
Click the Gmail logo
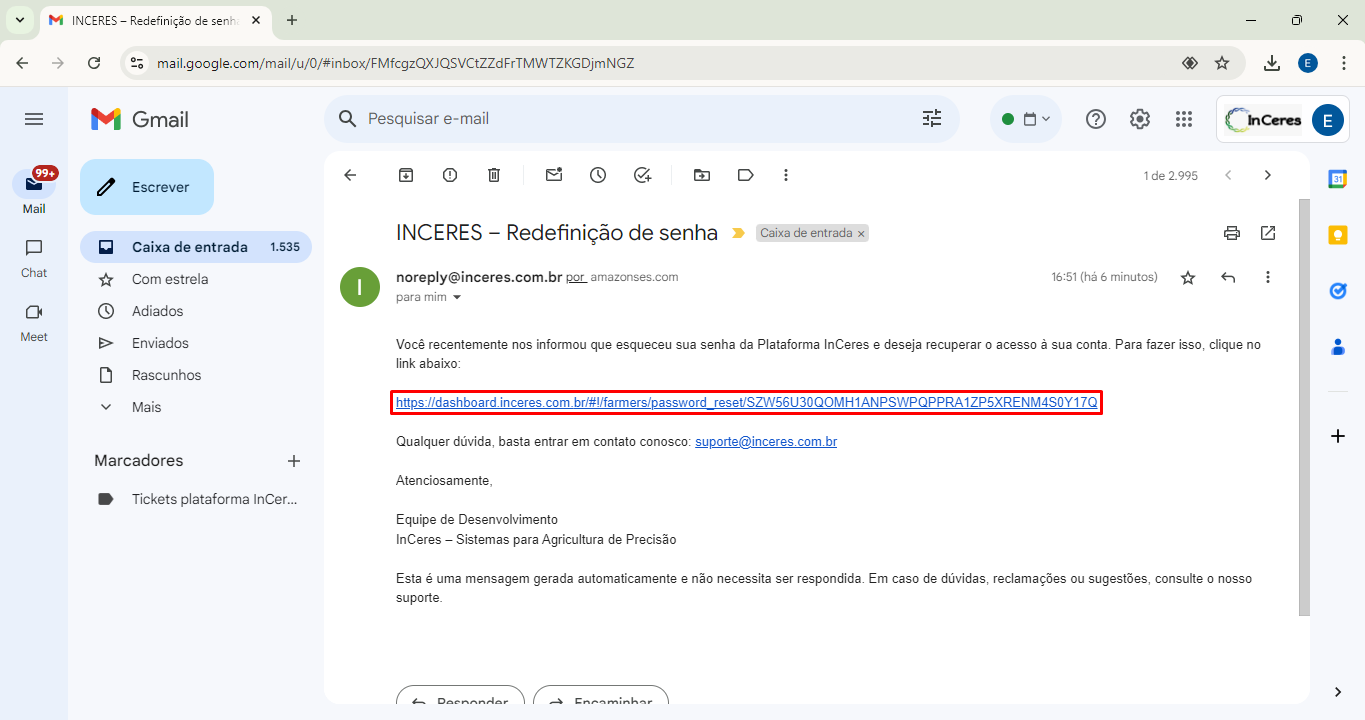pos(140,119)
